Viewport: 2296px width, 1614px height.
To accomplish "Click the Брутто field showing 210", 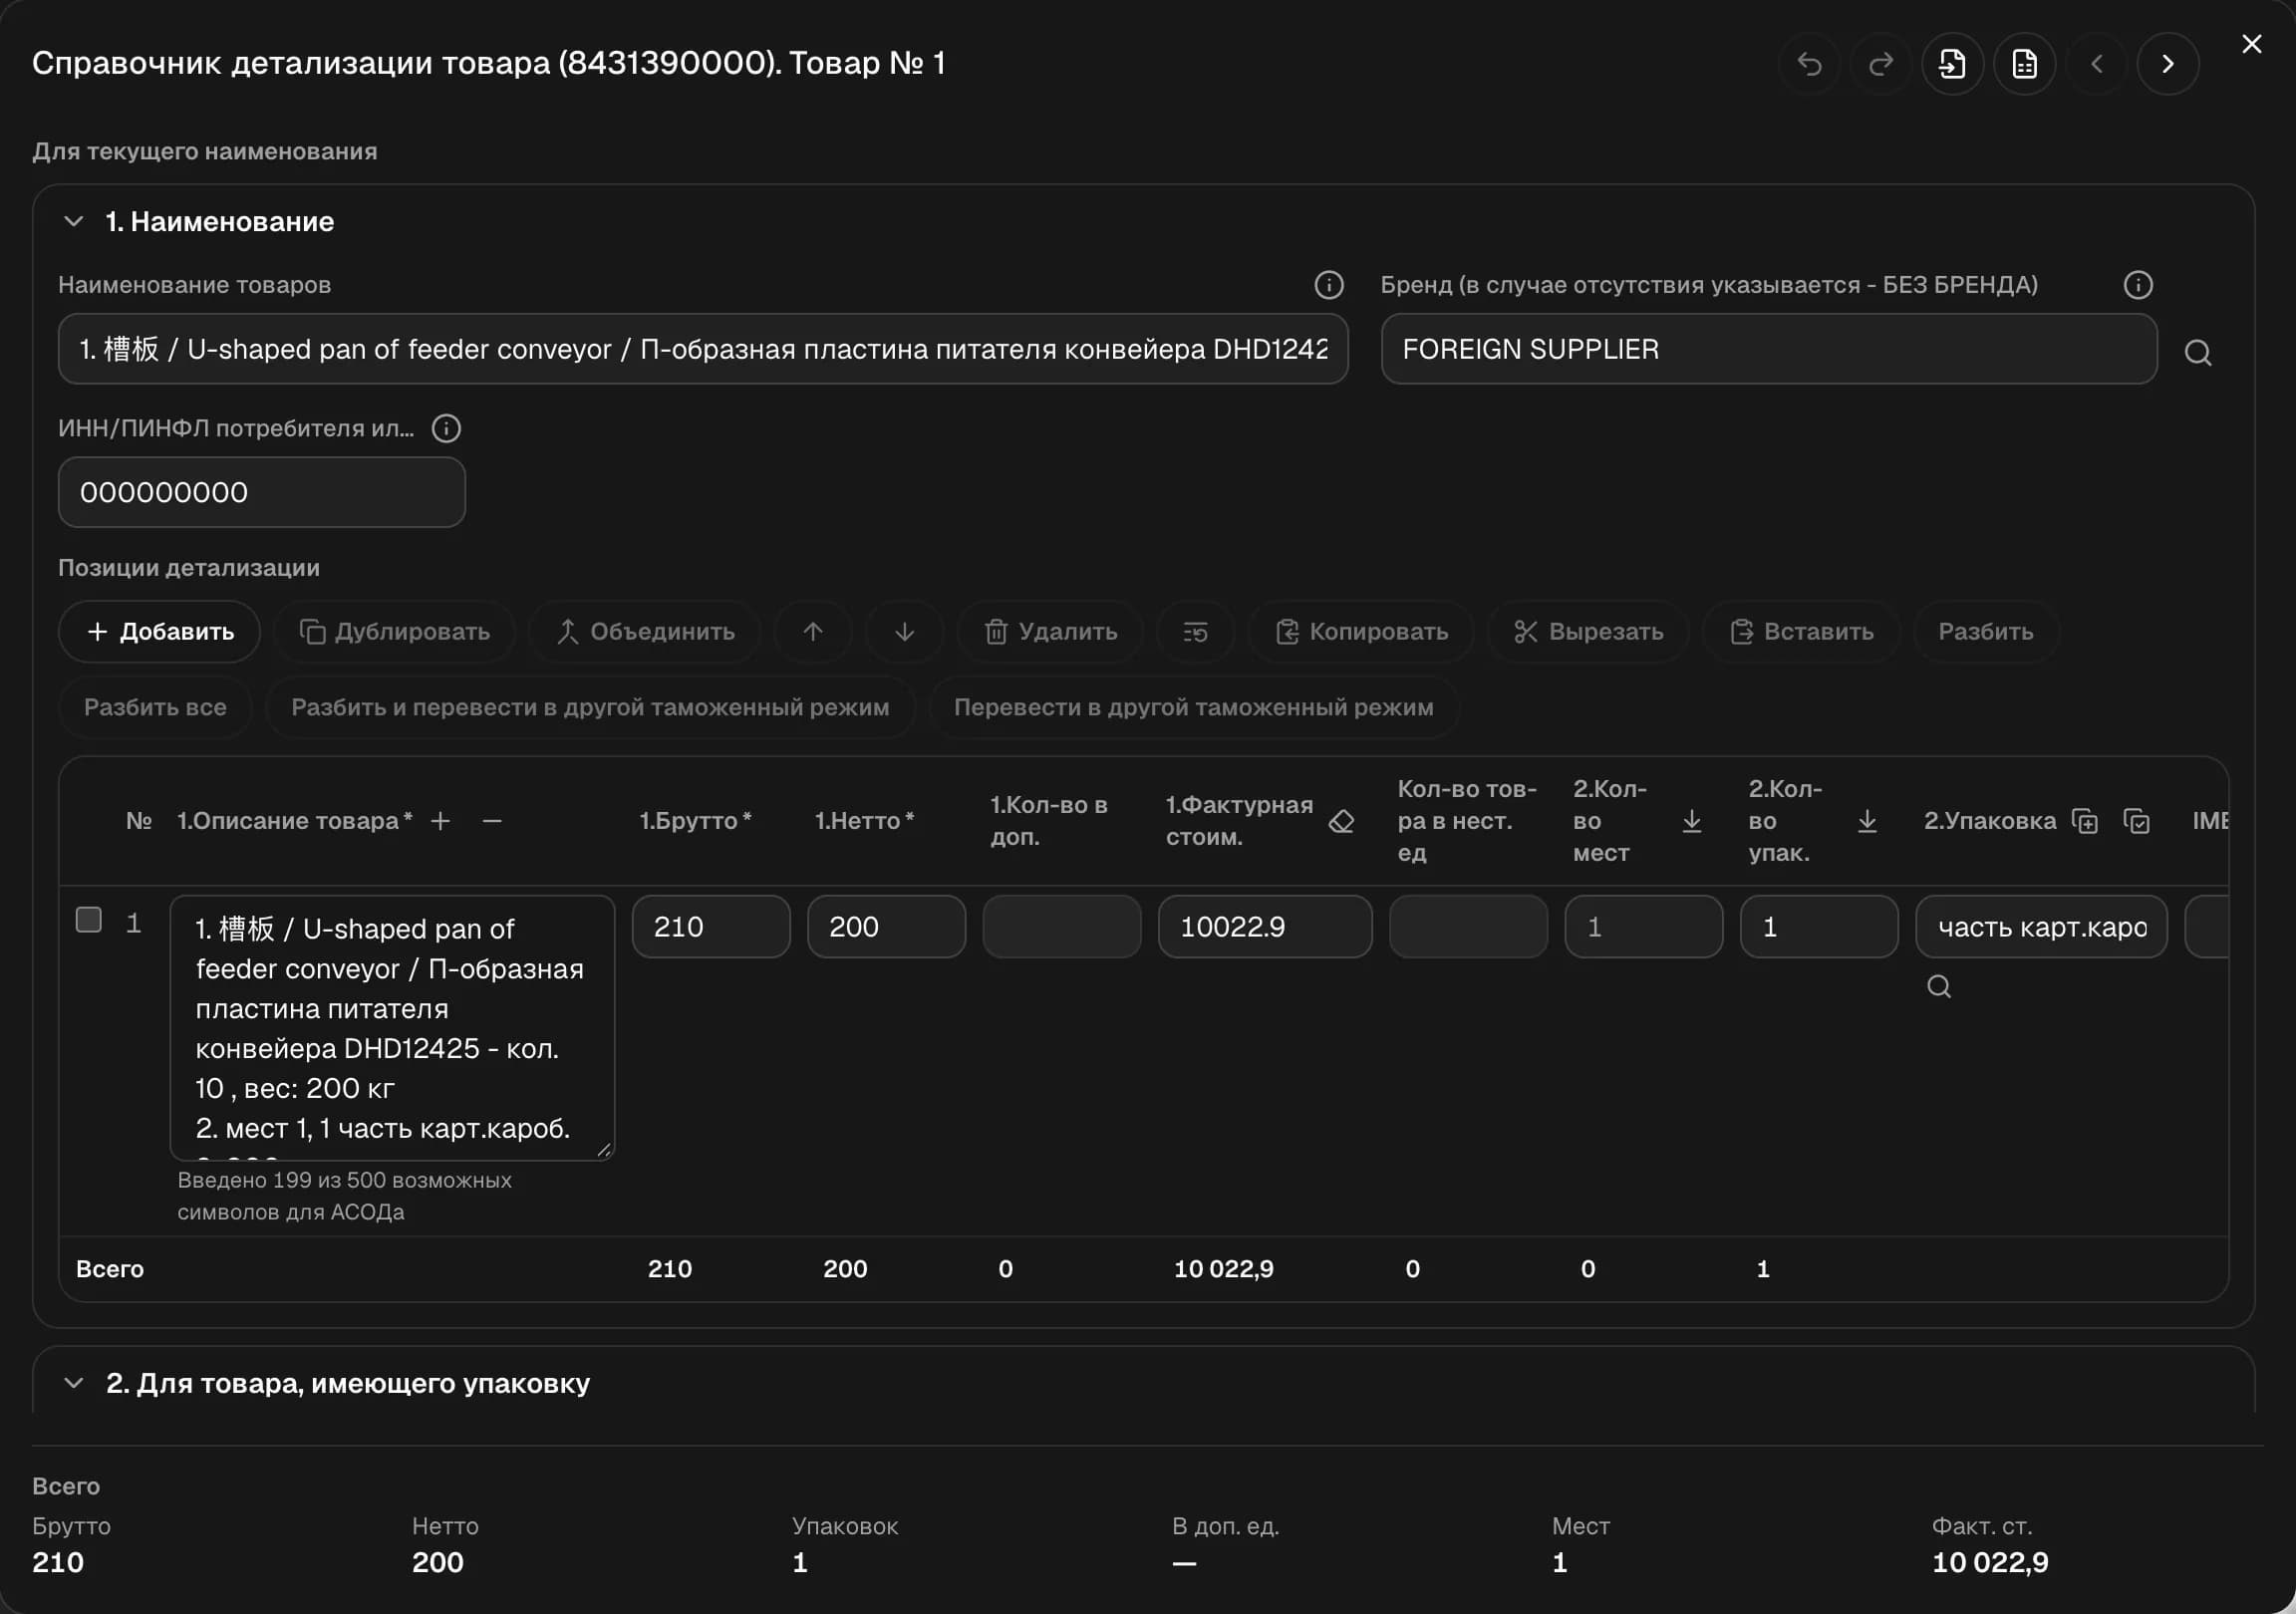I will [711, 927].
